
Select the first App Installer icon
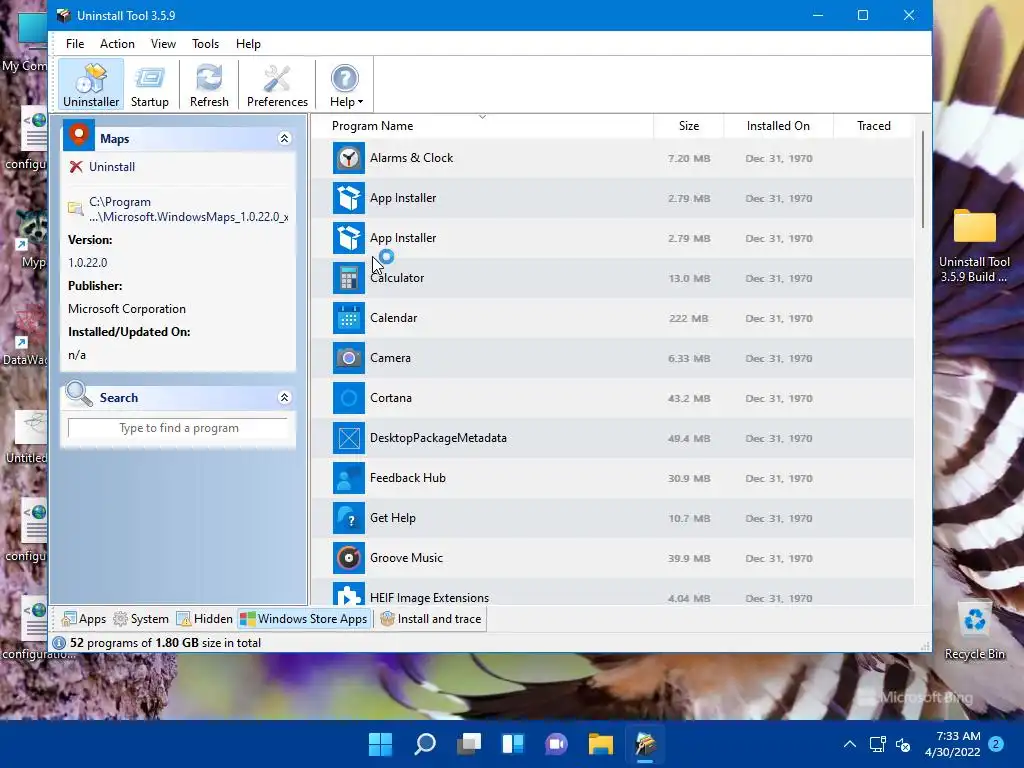pyautogui.click(x=349, y=198)
